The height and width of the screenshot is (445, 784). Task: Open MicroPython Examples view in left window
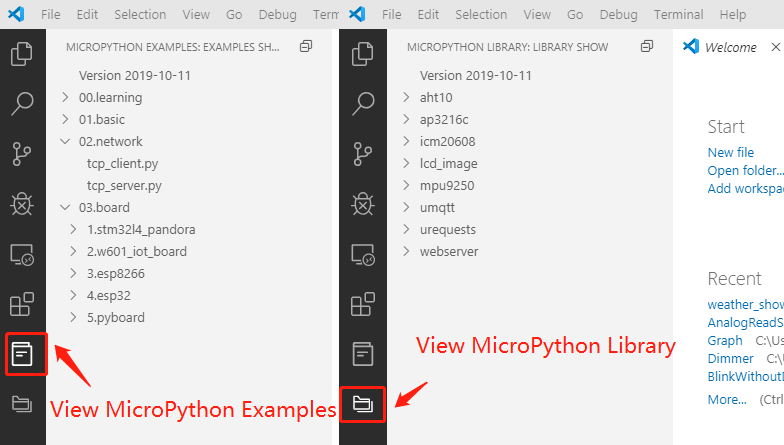point(24,353)
